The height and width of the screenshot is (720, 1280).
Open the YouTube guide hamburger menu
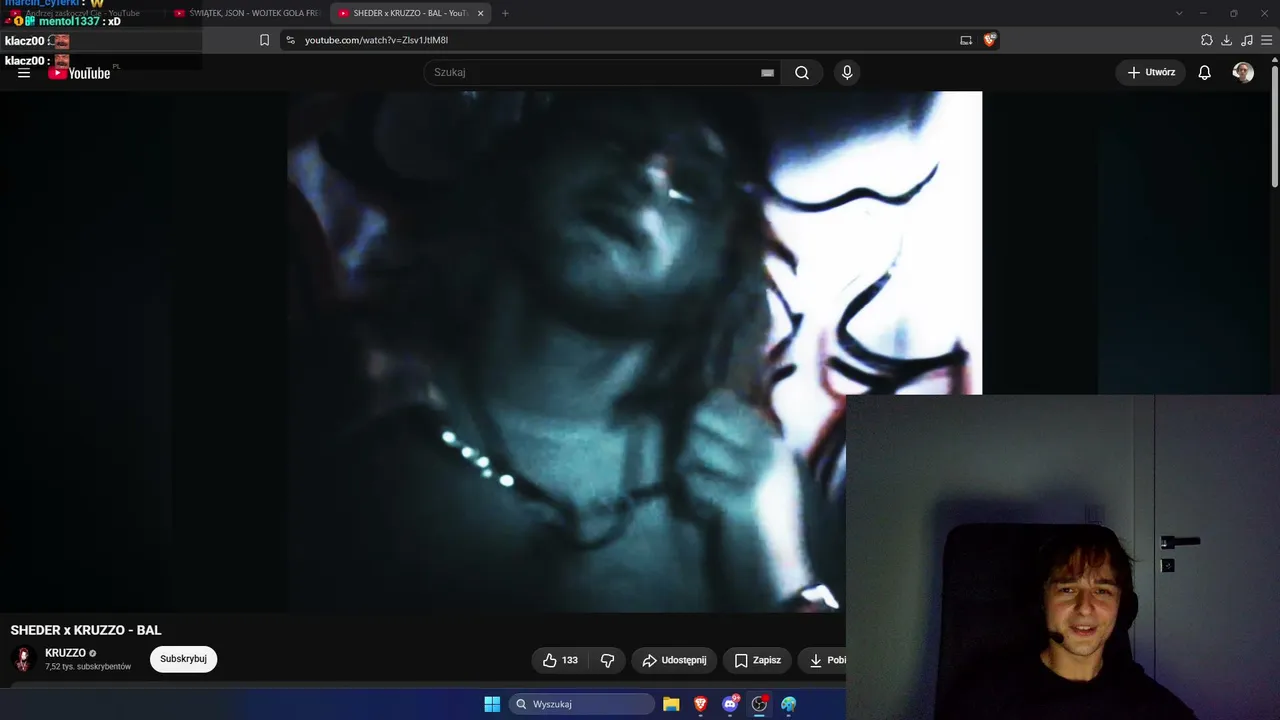tap(24, 73)
